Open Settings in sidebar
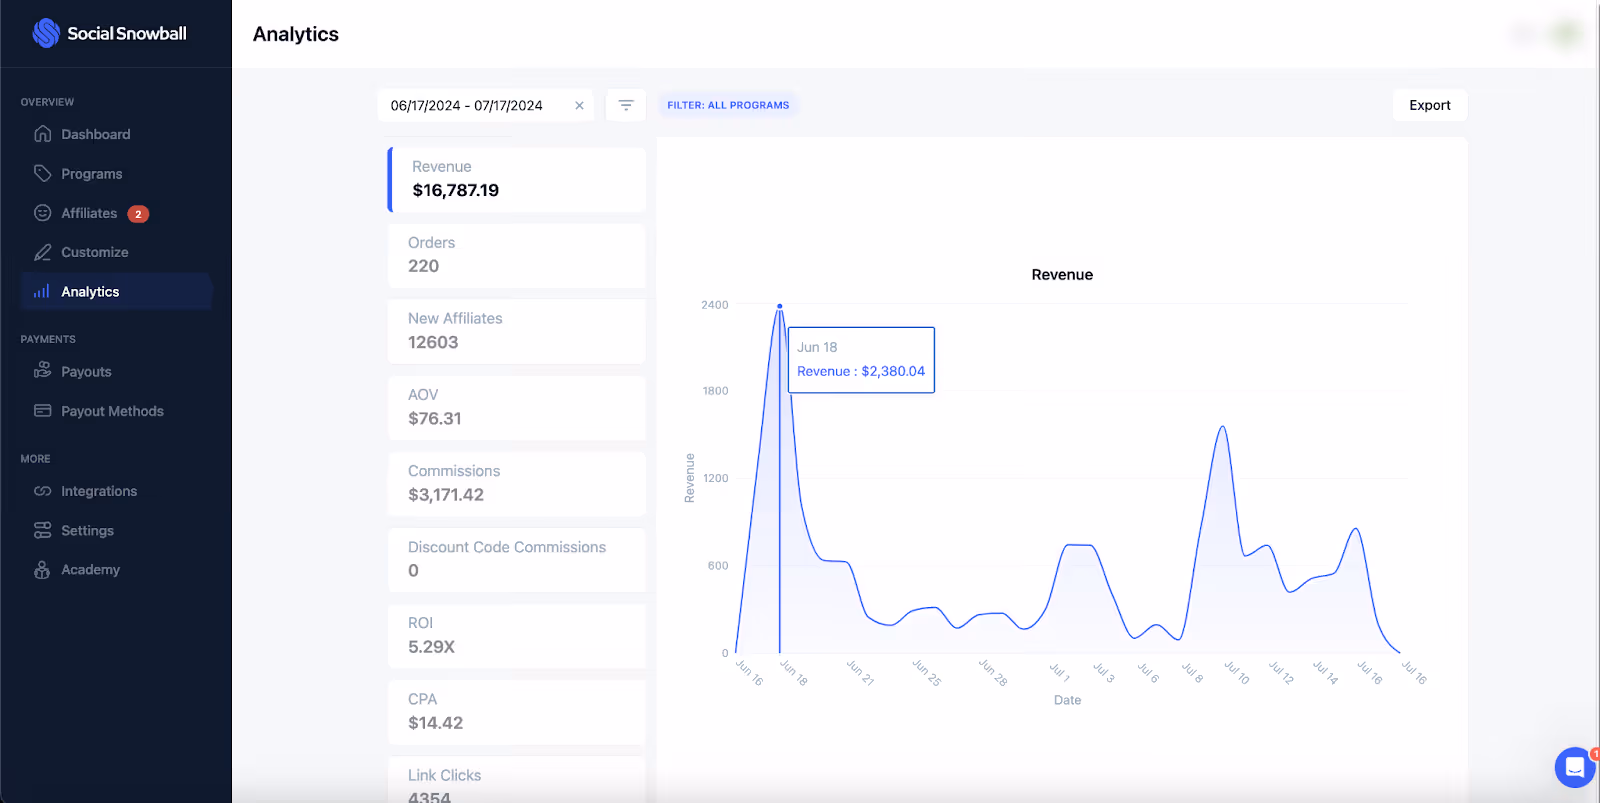The height and width of the screenshot is (803, 1600). (87, 531)
